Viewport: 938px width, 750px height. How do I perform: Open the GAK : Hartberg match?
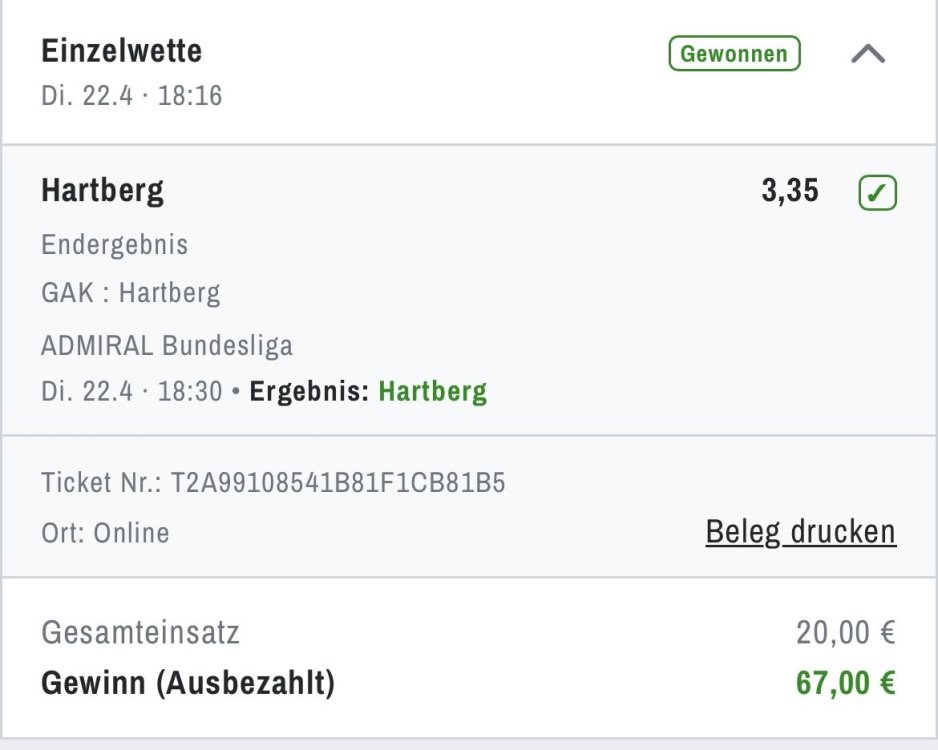pyautogui.click(x=130, y=293)
